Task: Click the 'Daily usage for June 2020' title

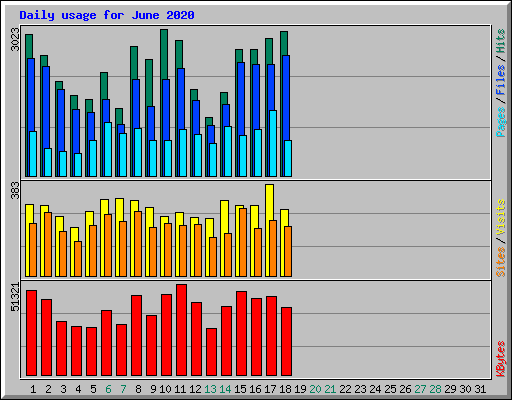Action: (x=107, y=15)
